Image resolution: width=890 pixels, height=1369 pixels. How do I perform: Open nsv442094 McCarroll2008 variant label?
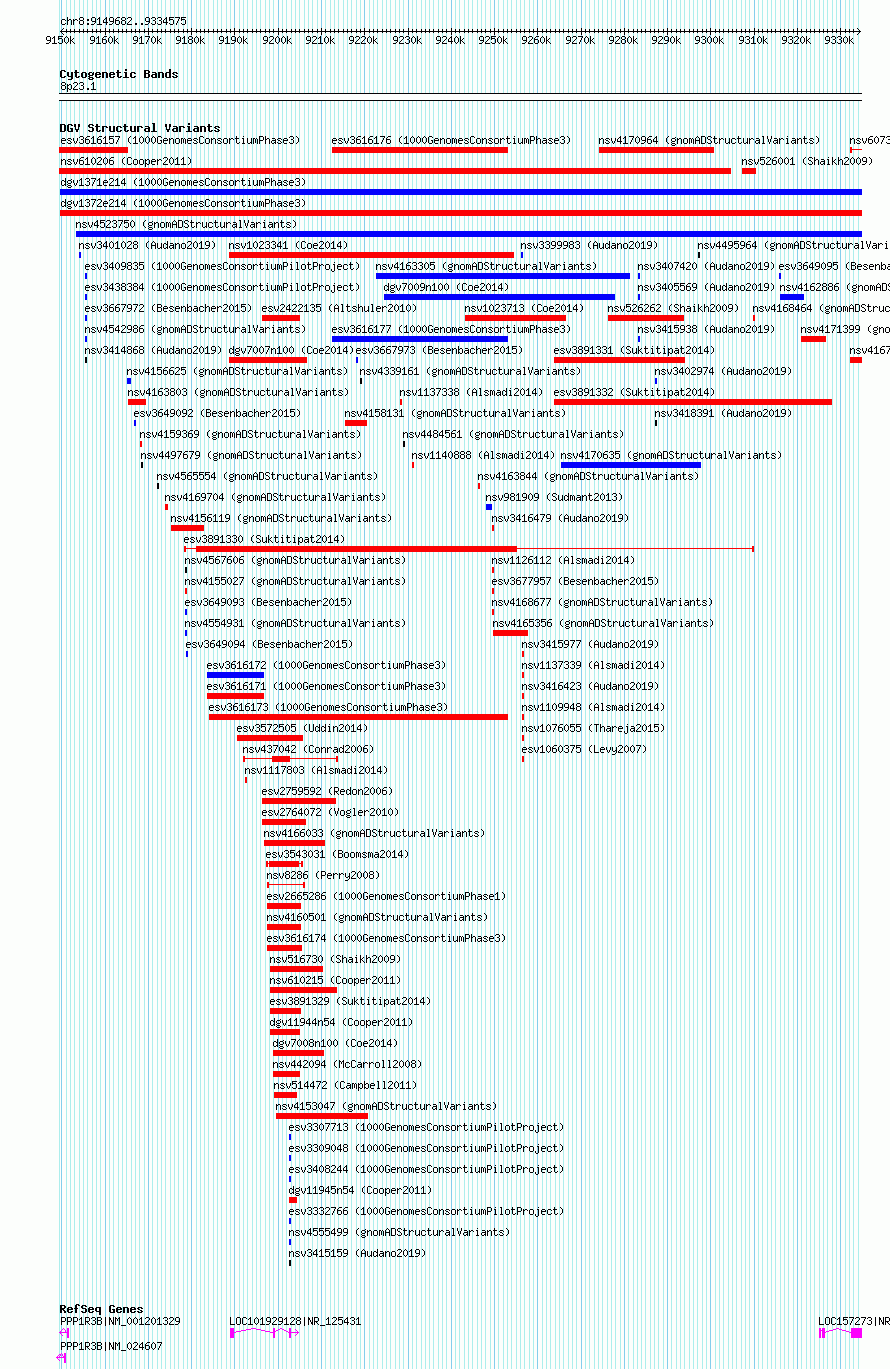click(x=347, y=1064)
